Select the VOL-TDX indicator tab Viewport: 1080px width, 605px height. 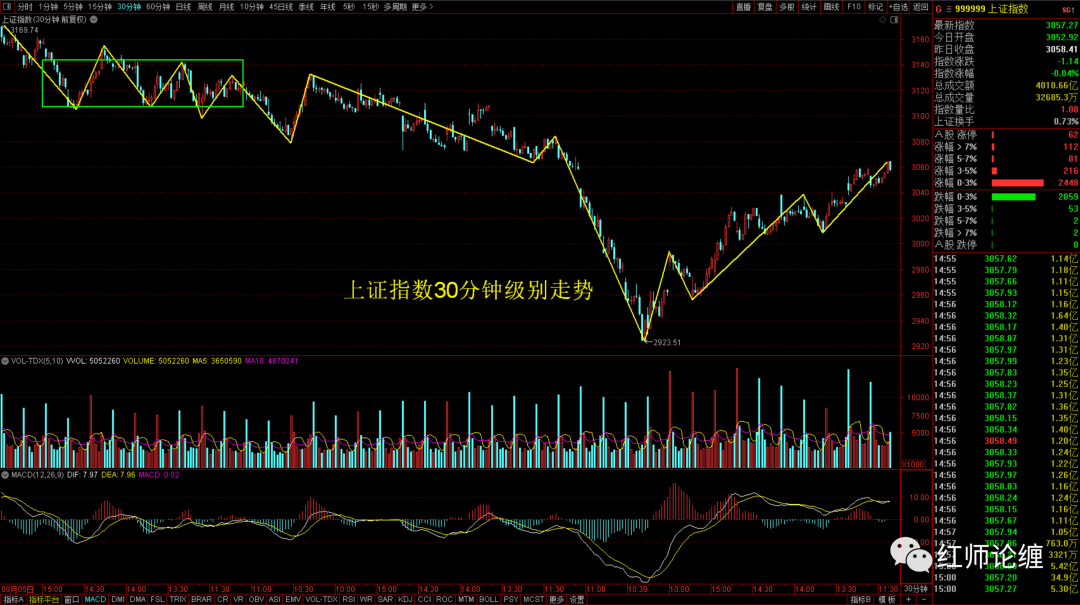point(321,599)
